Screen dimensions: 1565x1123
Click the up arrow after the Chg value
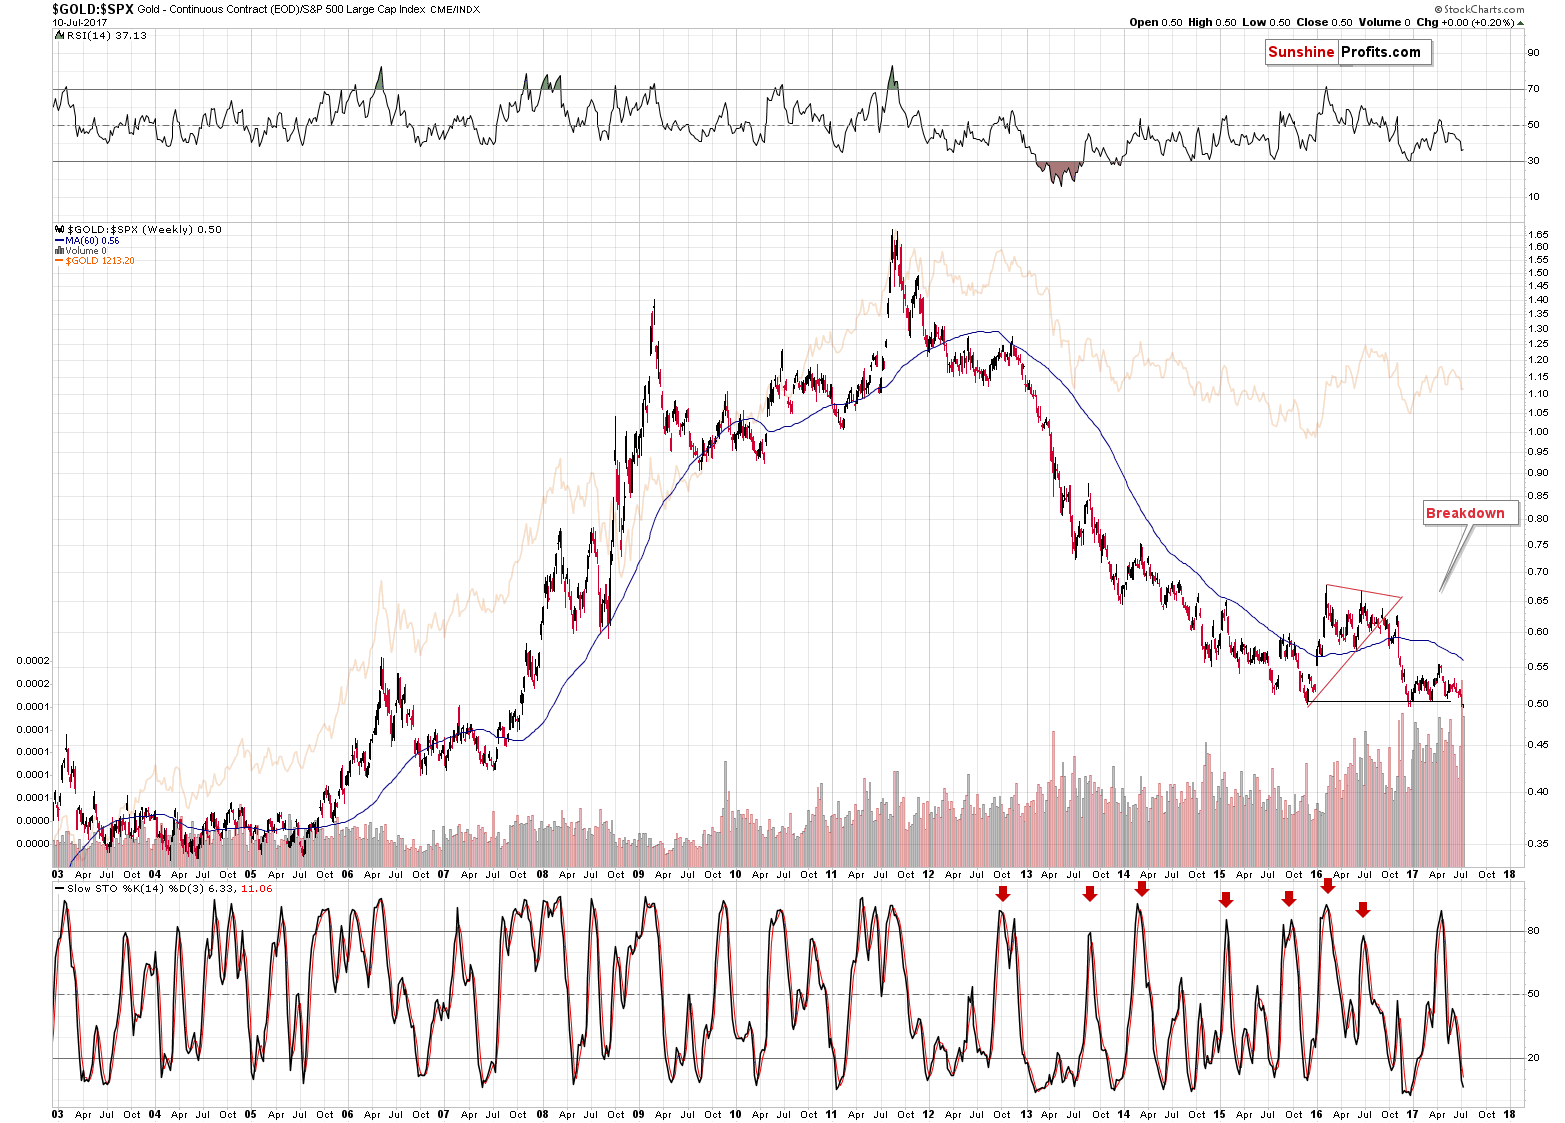1521,22
